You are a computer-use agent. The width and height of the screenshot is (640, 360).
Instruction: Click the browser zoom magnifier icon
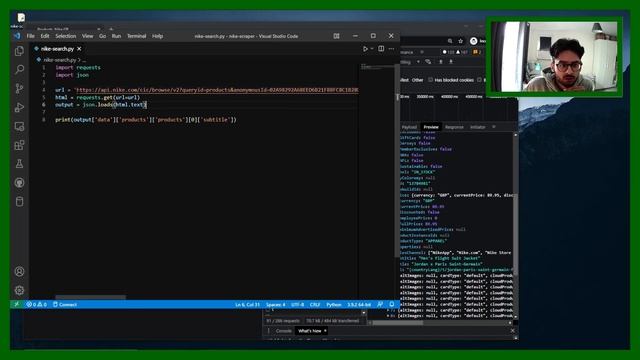point(450,41)
